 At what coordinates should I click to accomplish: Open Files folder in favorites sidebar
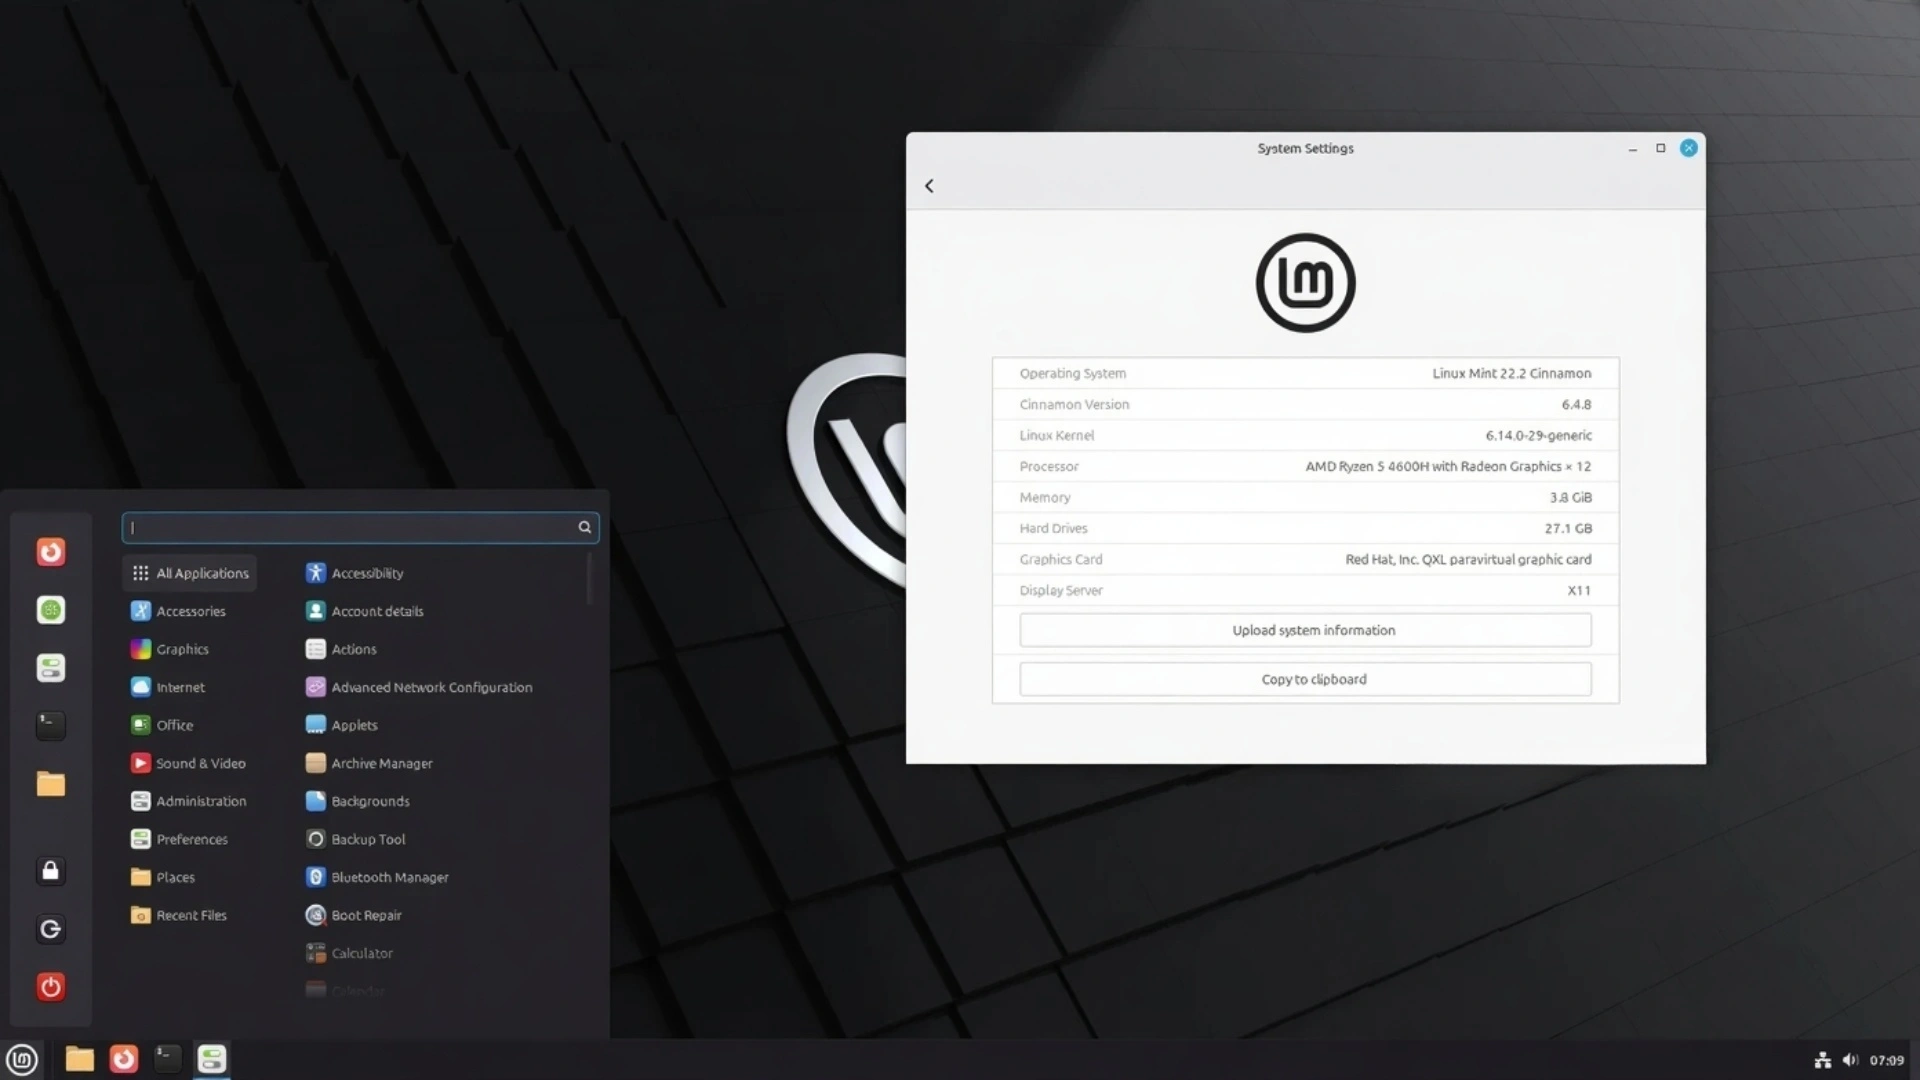click(x=51, y=783)
